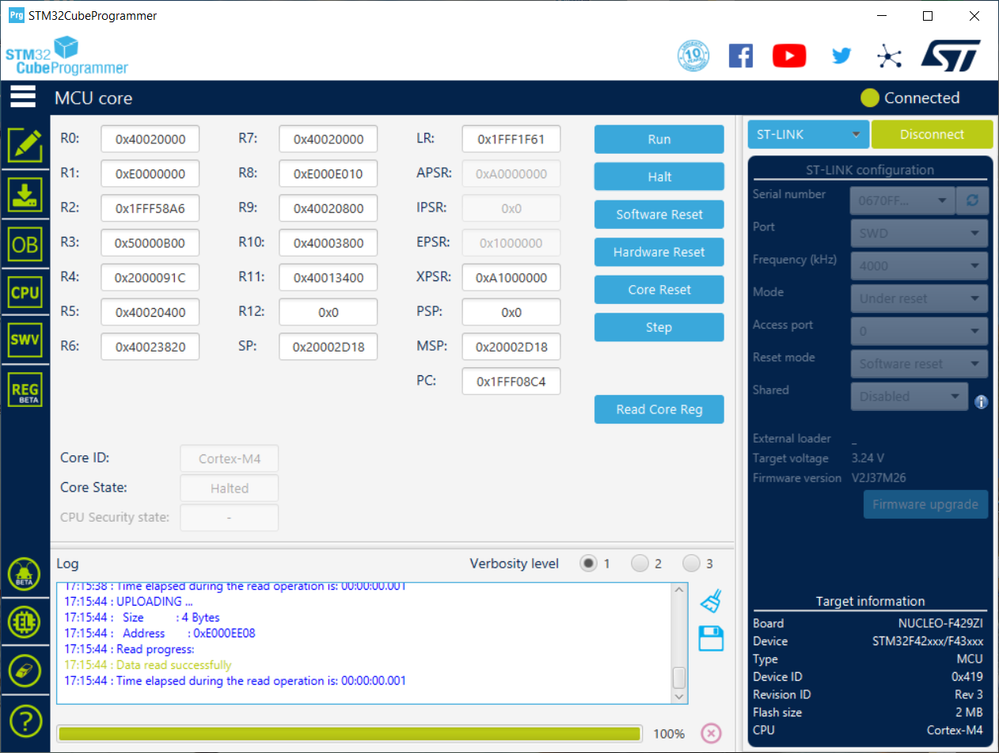
Task: Expand the Shared Disabled dropdown
Action: point(909,396)
